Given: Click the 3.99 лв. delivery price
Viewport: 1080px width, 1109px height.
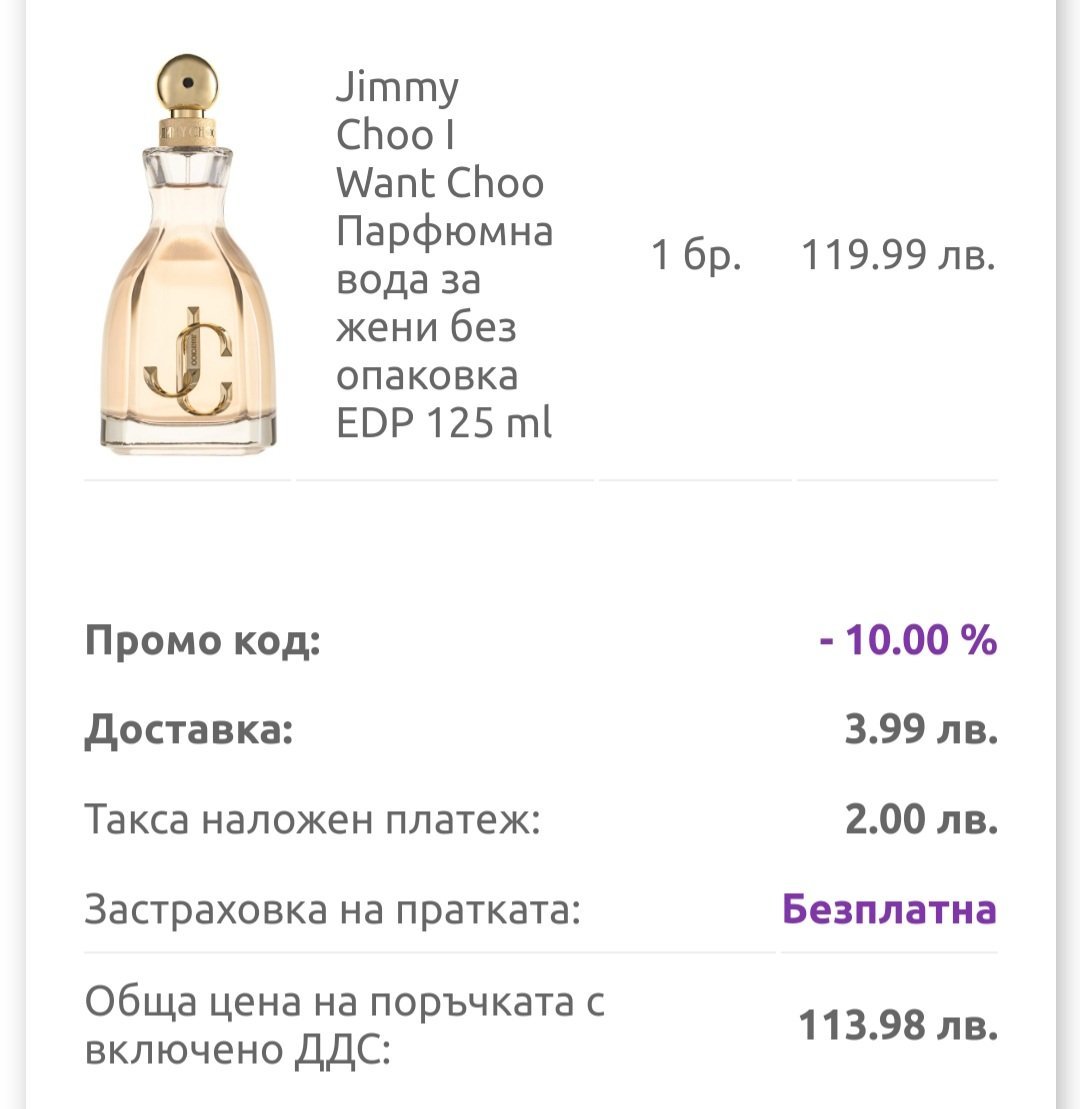Looking at the screenshot, I should point(921,731).
